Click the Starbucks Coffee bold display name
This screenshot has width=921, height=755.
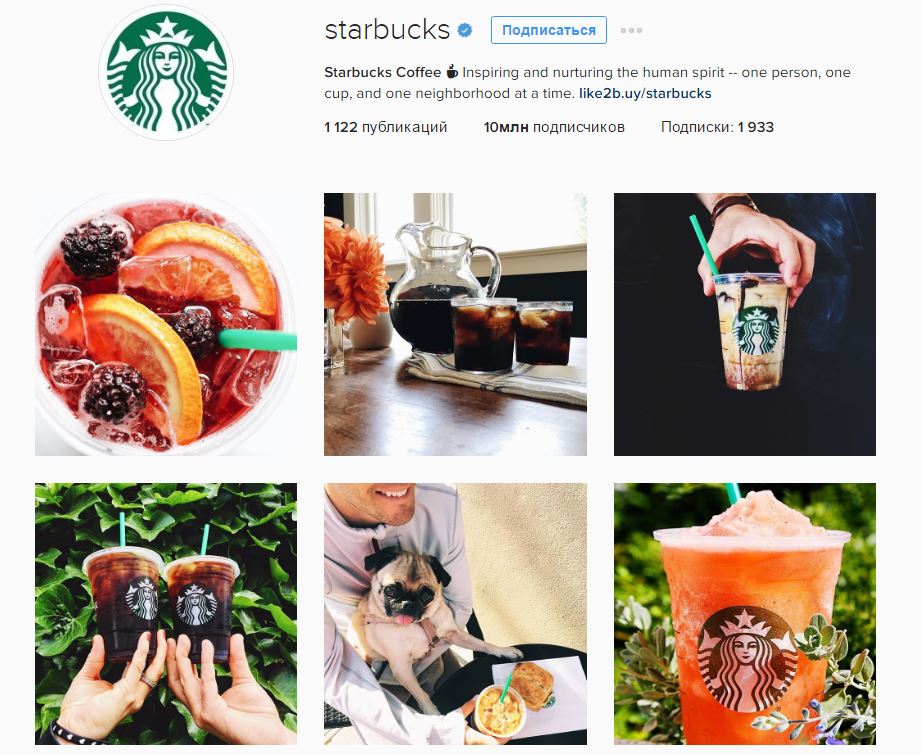click(x=382, y=72)
